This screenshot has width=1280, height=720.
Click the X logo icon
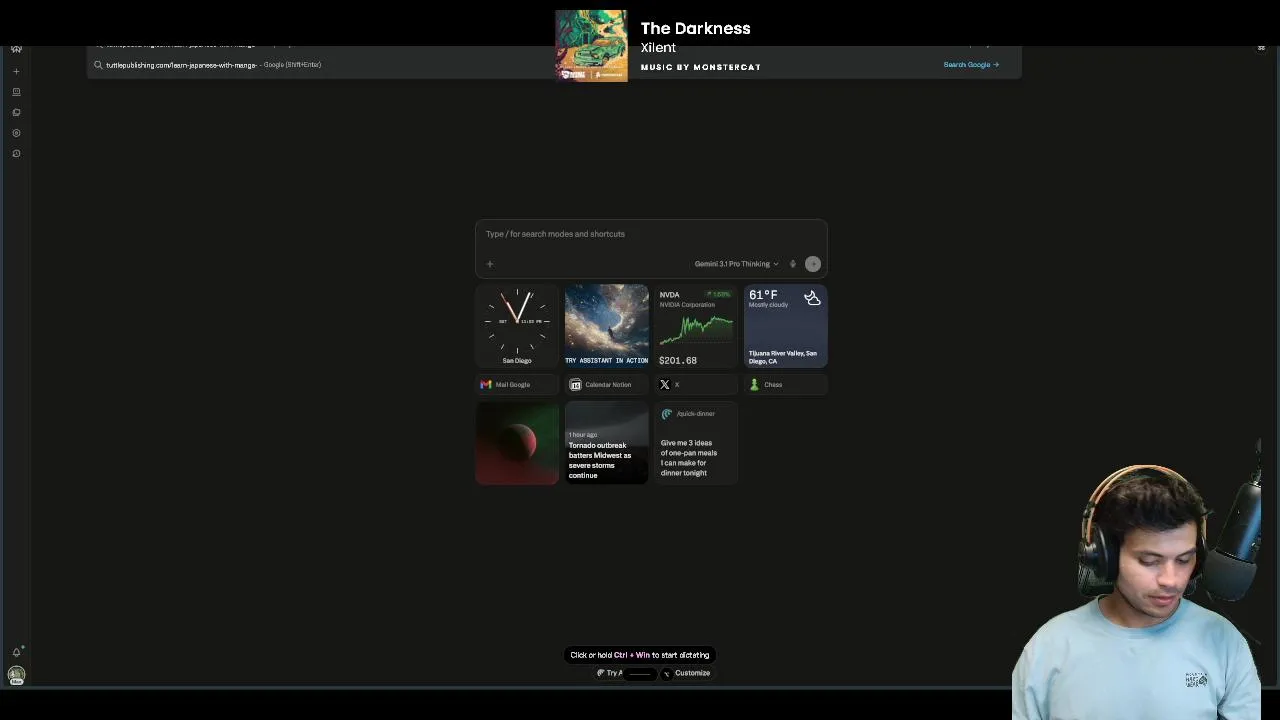click(665, 384)
